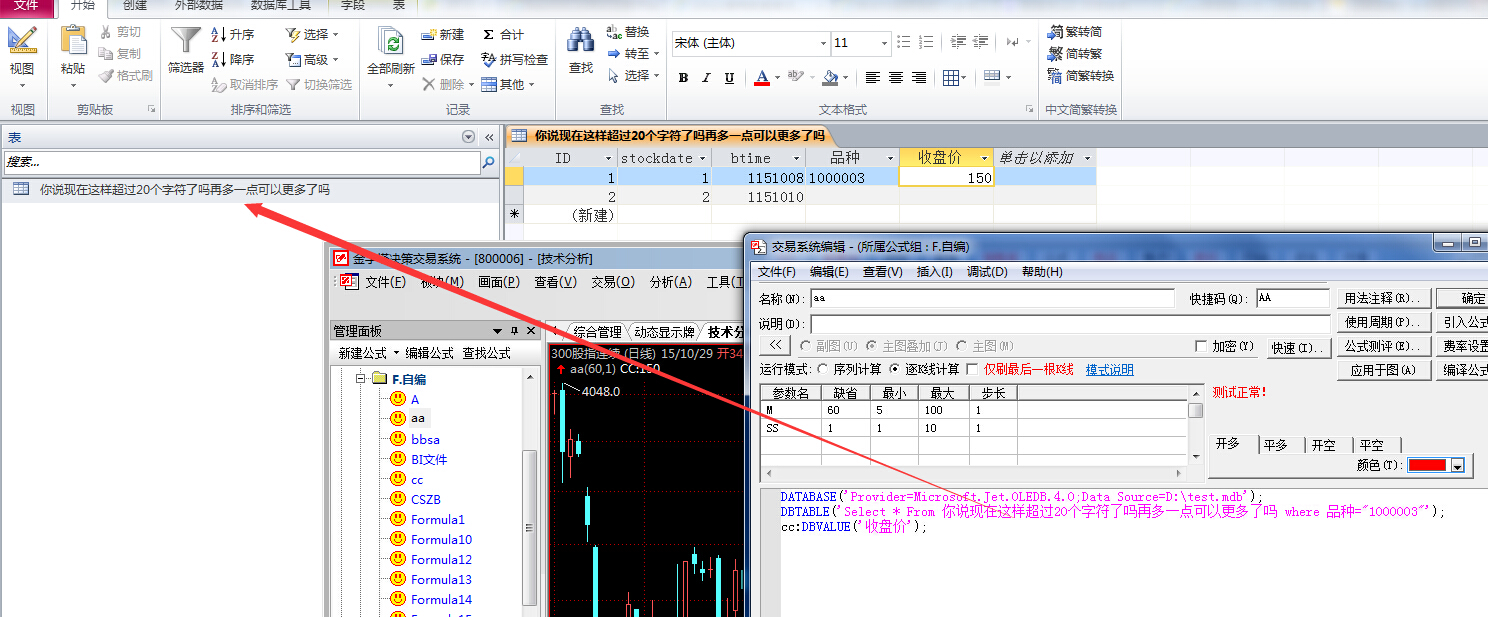Click the 筛选器 funnel filter icon
Image resolution: width=1488 pixels, height=617 pixels.
pos(186,42)
